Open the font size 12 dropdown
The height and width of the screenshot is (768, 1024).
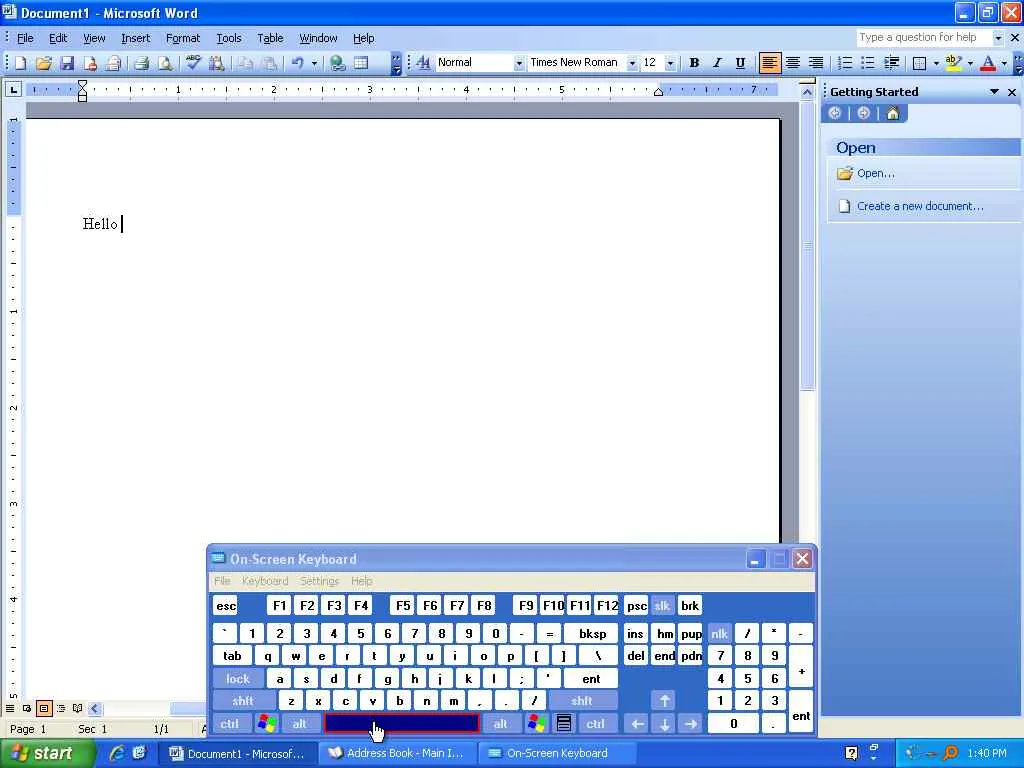click(x=671, y=63)
